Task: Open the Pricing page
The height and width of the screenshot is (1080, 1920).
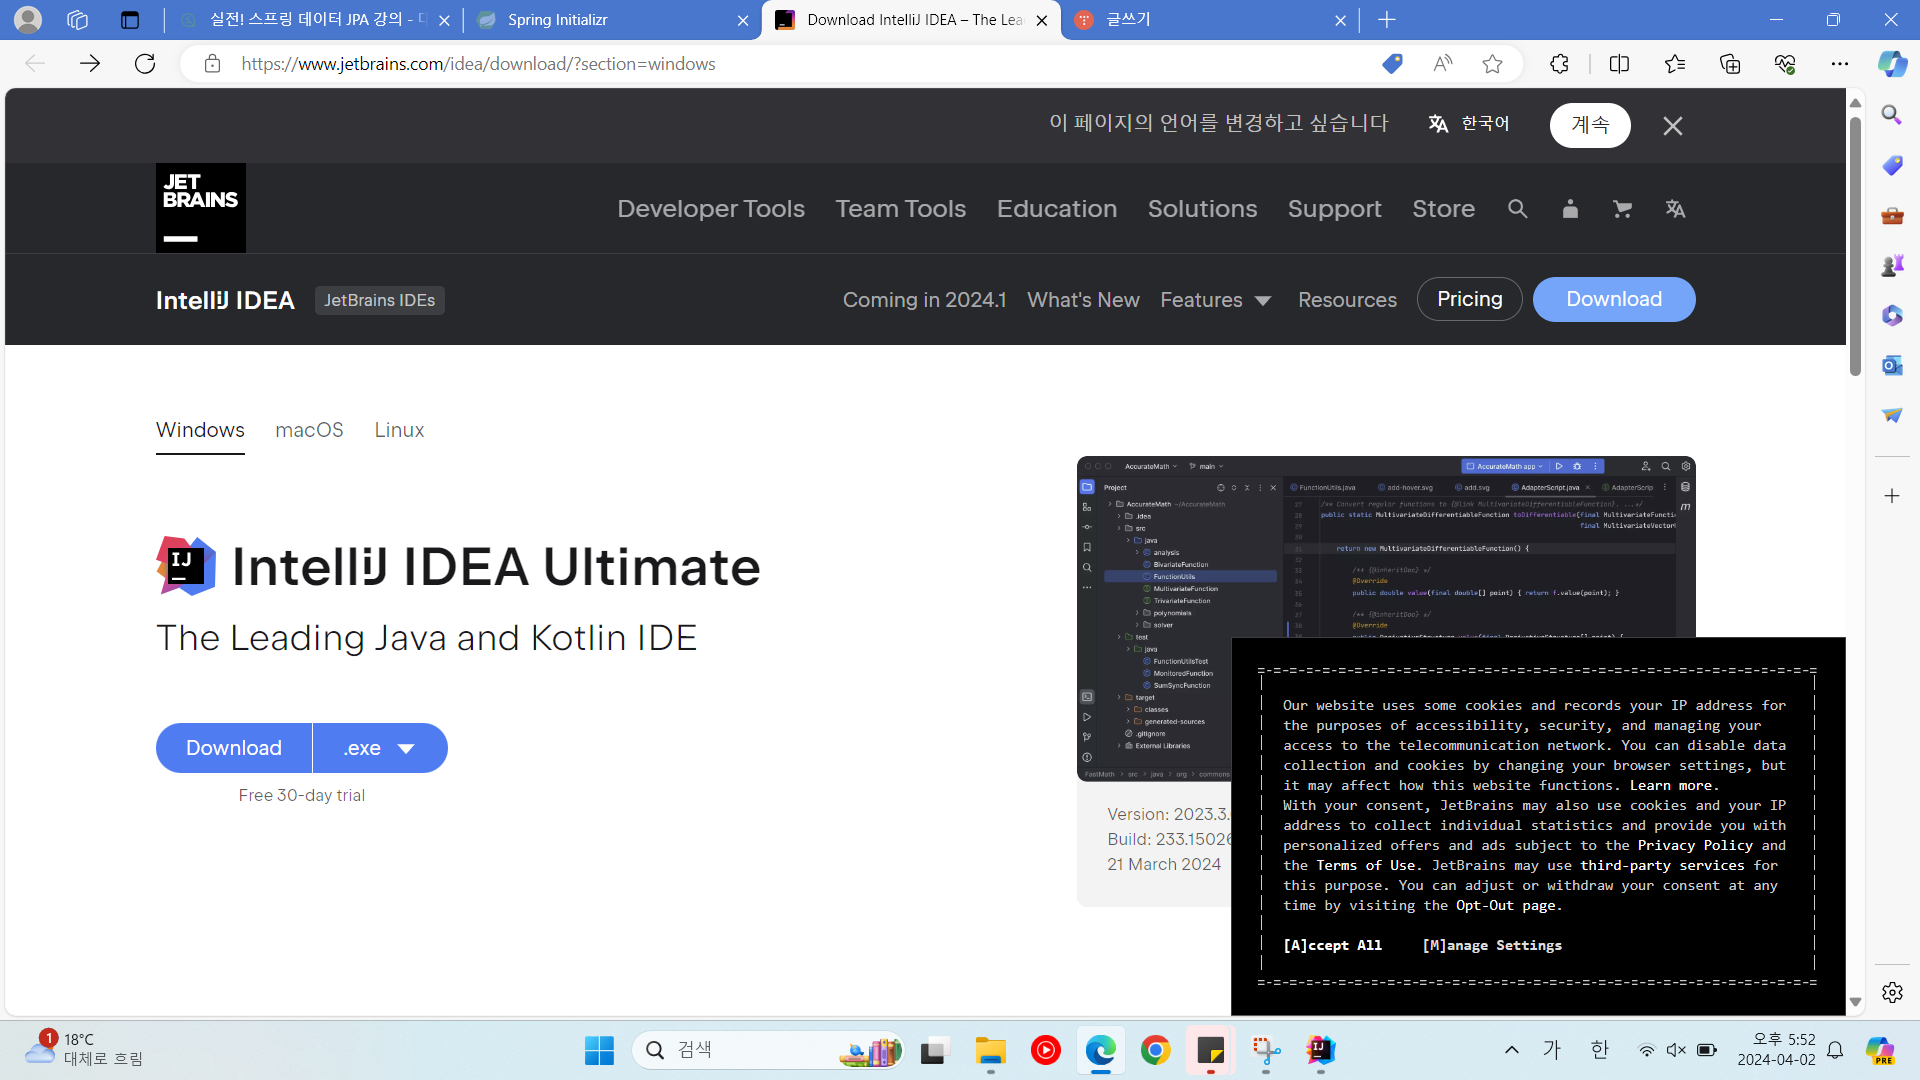Action: (1469, 299)
